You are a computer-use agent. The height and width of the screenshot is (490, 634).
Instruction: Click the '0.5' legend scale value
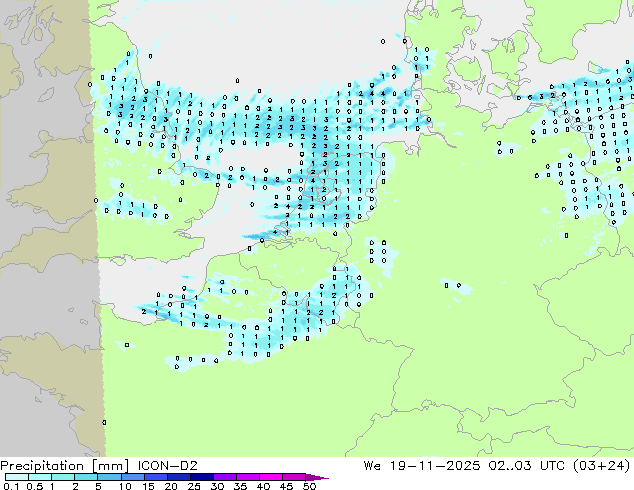coord(35,486)
